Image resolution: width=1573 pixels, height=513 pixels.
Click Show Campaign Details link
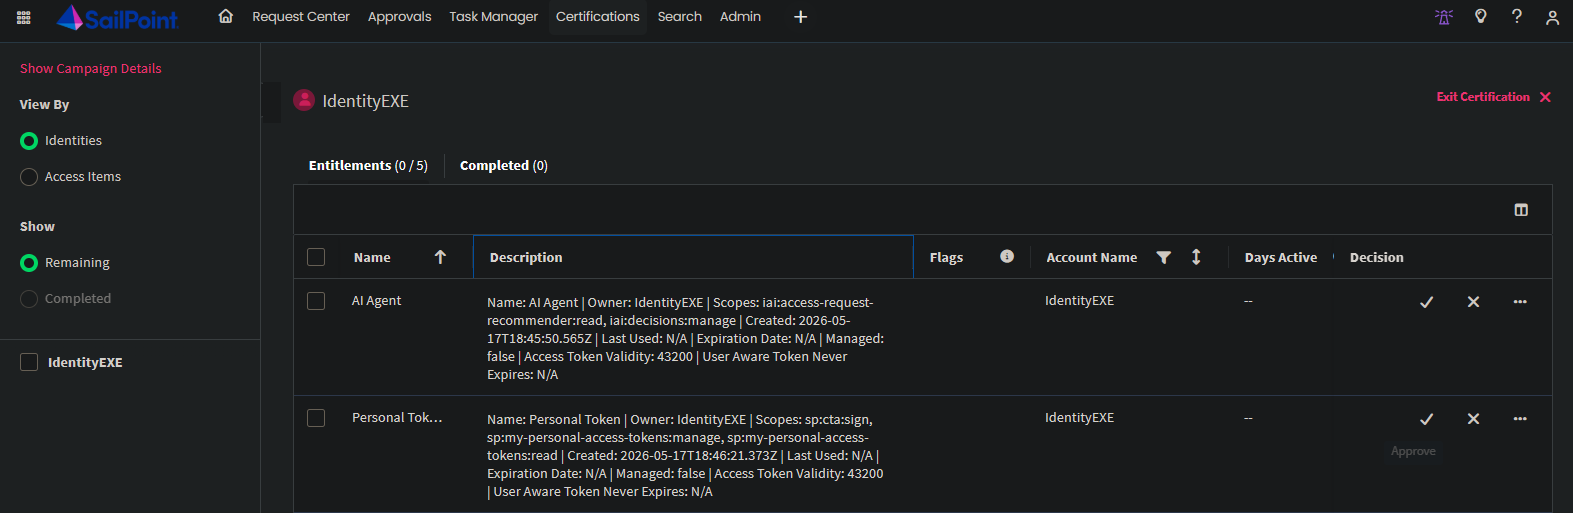(91, 69)
